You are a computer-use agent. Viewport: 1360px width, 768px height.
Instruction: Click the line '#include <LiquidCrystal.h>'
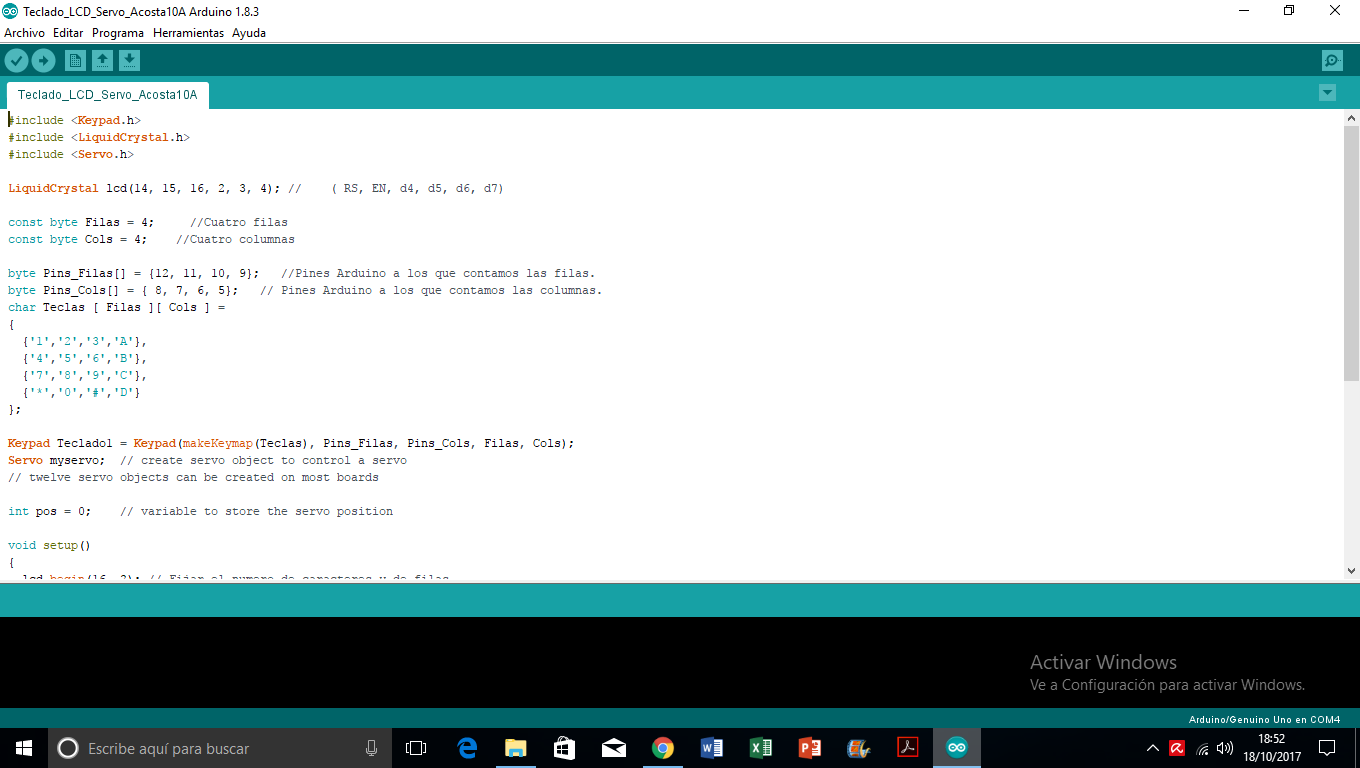[99, 137]
